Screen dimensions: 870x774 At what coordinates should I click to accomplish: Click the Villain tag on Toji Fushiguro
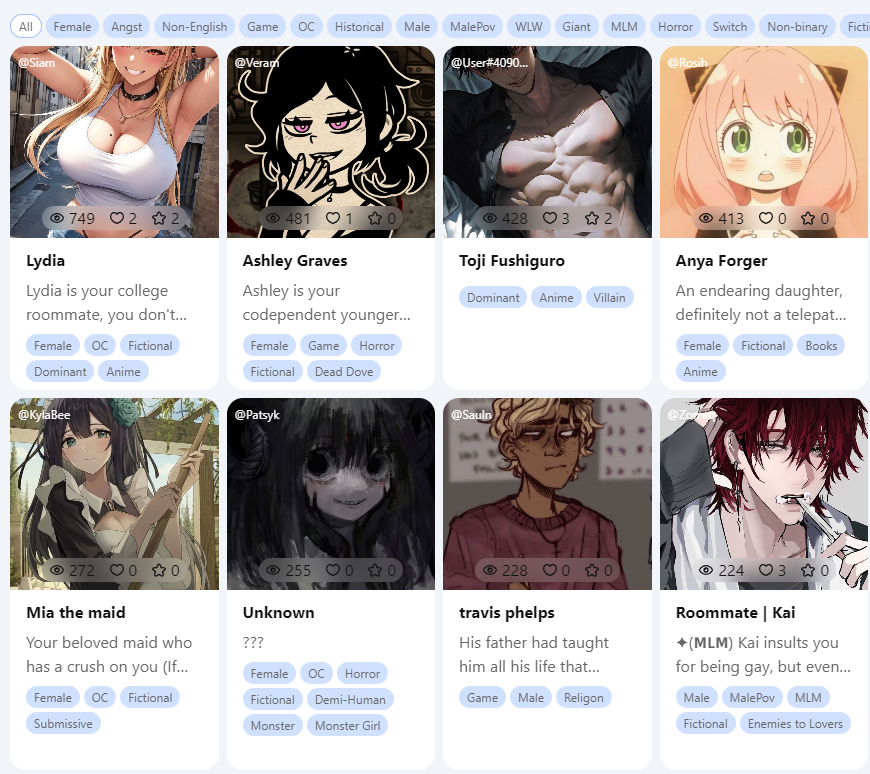609,297
